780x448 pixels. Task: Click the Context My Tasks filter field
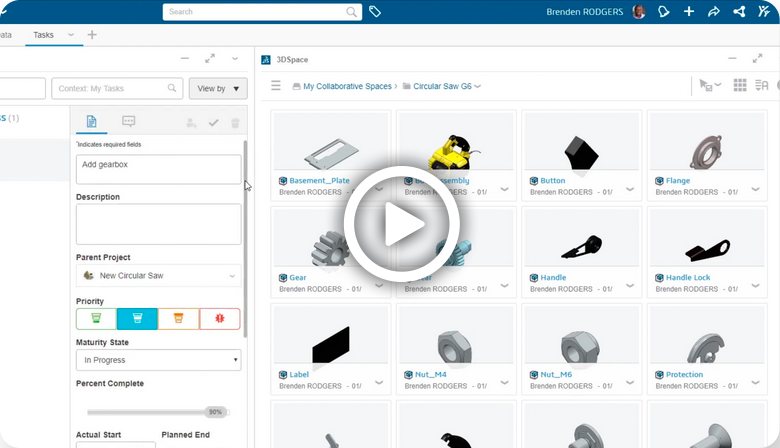(117, 89)
